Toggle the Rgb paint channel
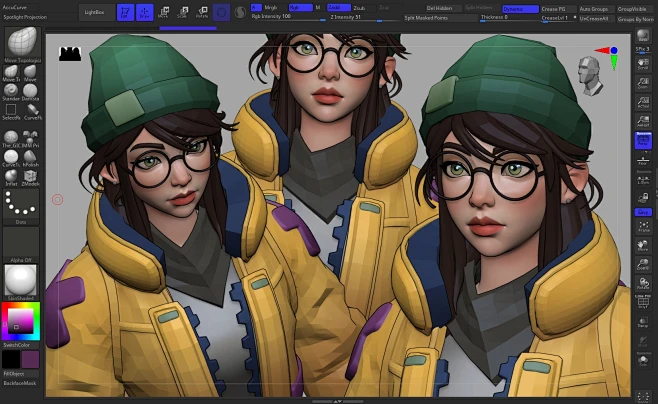Viewport: 658px width, 404px height. click(300, 8)
